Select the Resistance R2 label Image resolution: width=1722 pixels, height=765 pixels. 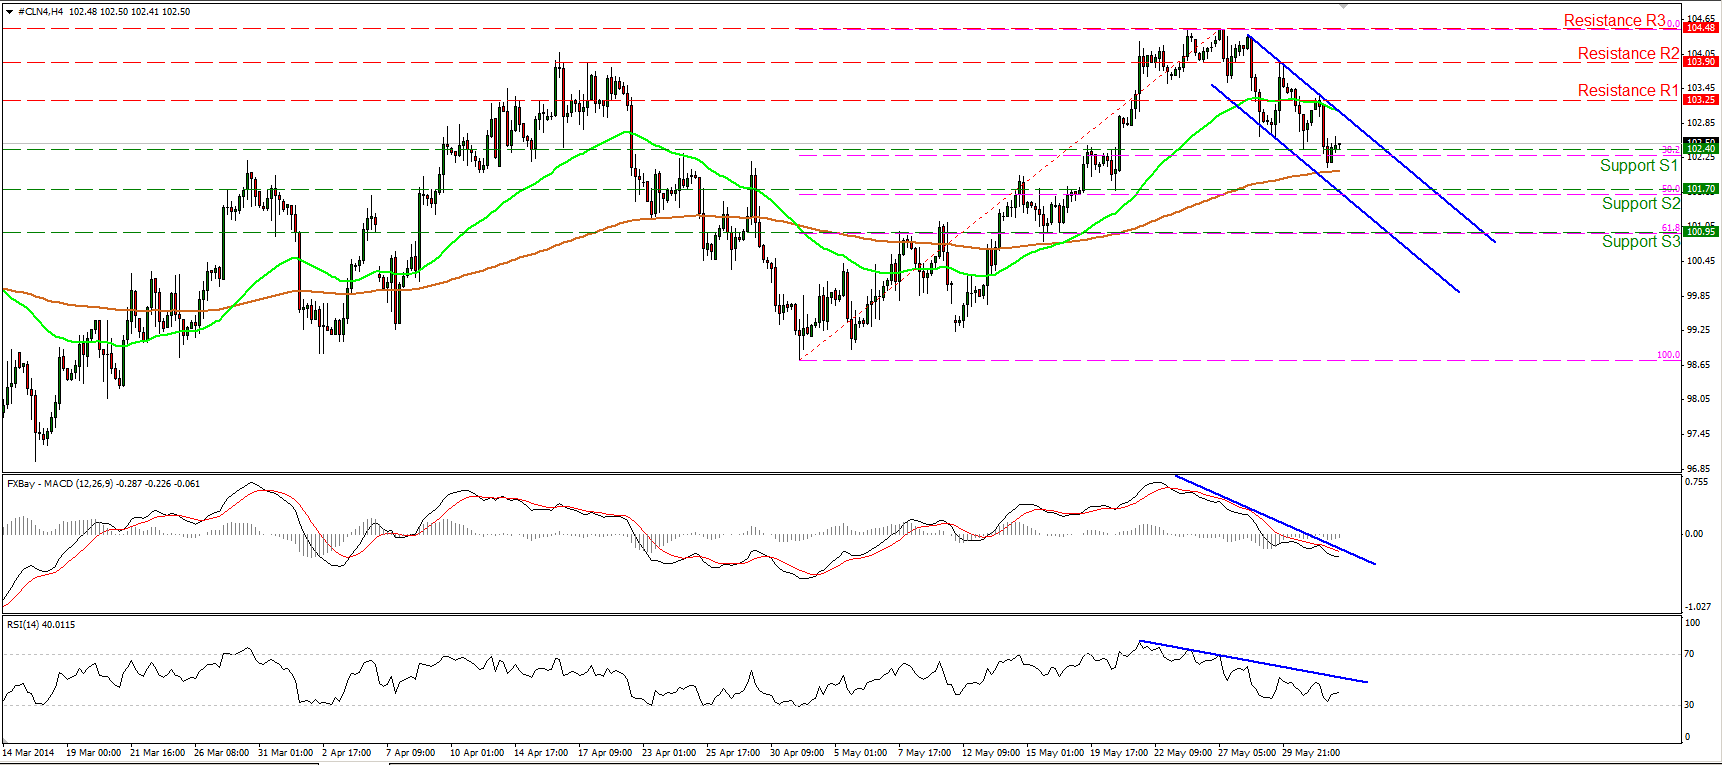click(x=1628, y=54)
